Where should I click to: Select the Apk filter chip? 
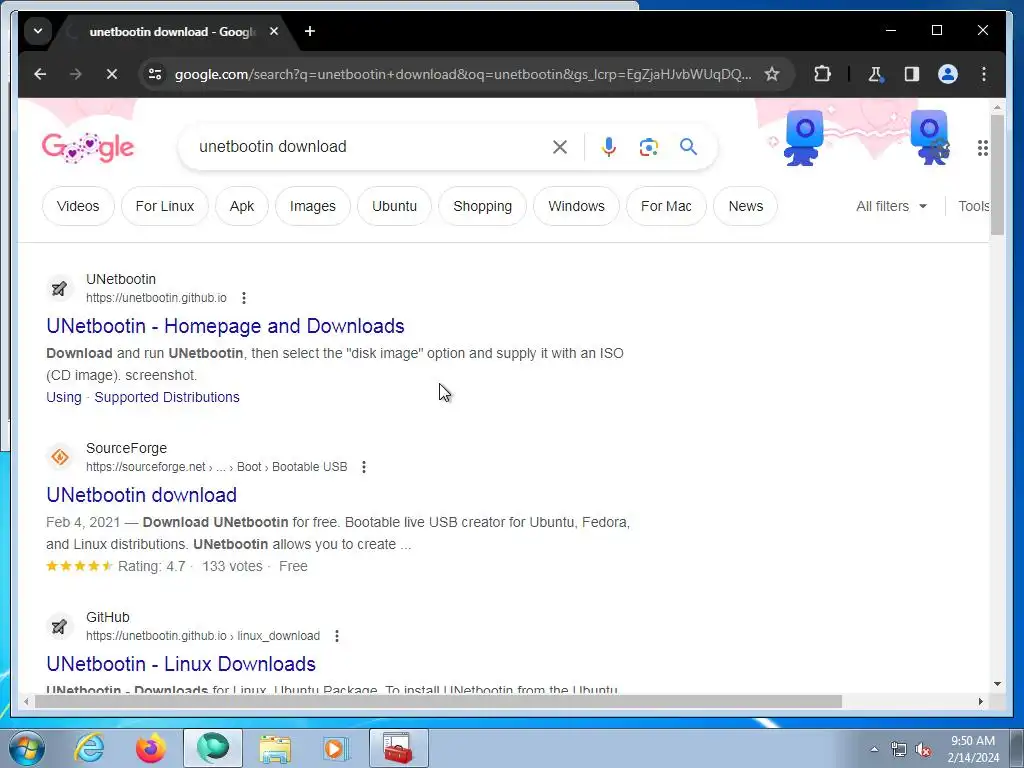[242, 206]
